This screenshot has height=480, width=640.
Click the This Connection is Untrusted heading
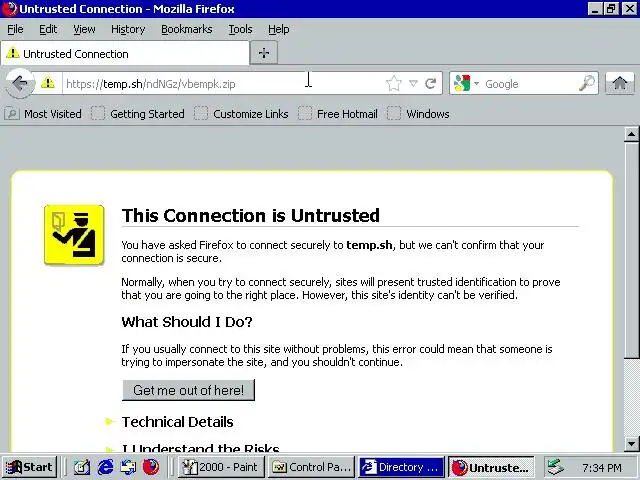tap(251, 216)
